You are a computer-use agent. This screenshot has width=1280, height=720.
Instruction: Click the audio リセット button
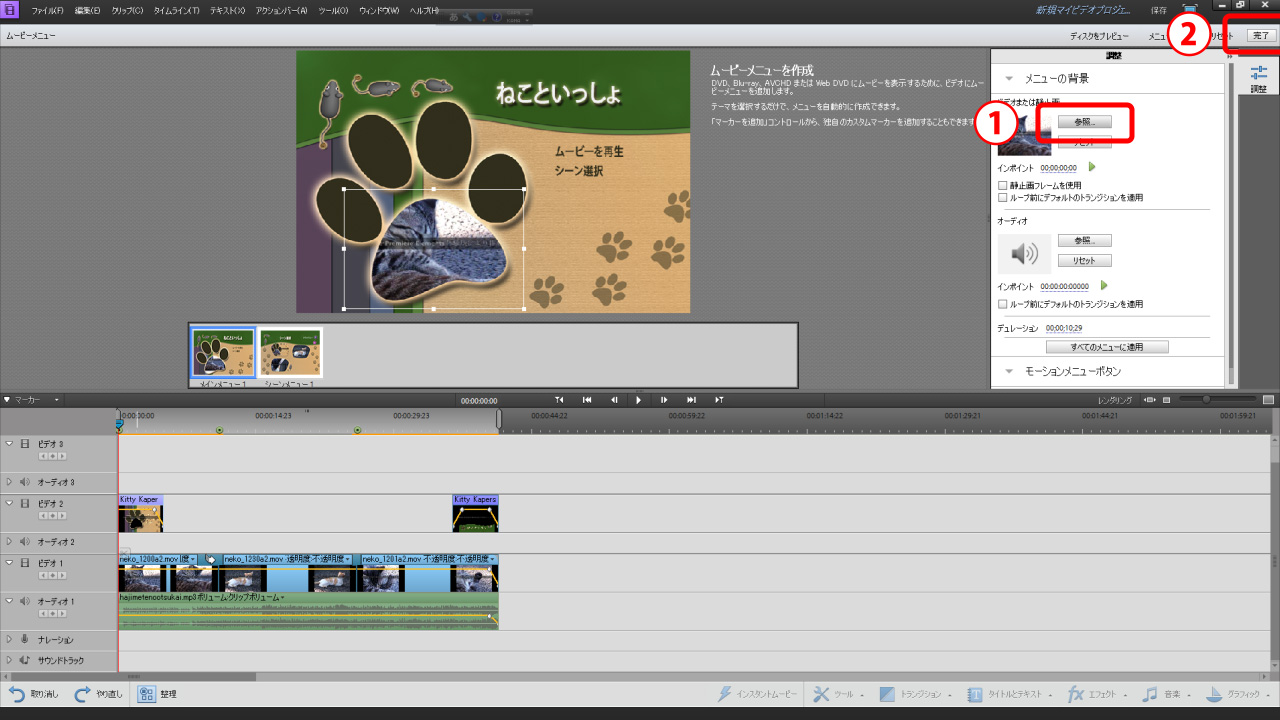(x=1084, y=260)
